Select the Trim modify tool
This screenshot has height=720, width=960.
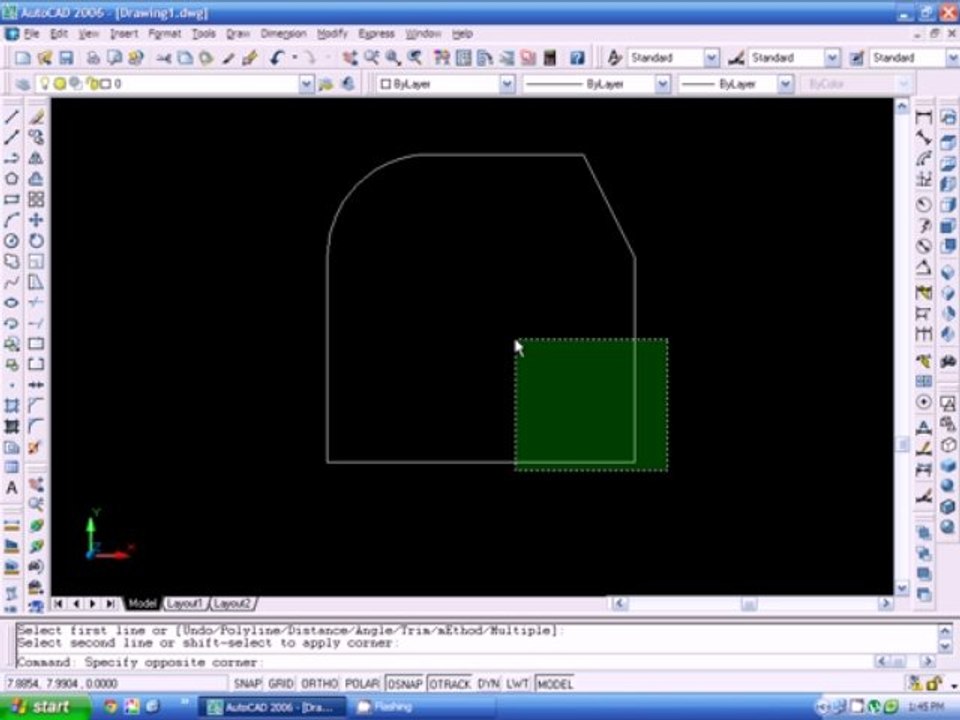pyautogui.click(x=36, y=303)
